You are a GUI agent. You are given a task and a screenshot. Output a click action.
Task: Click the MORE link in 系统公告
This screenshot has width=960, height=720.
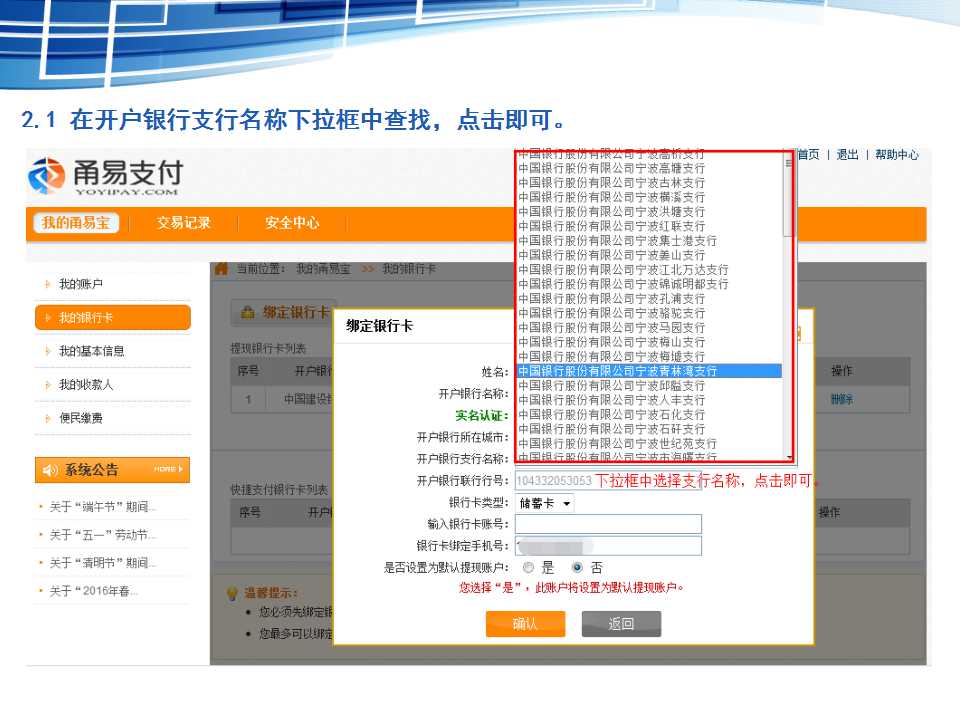(x=168, y=469)
